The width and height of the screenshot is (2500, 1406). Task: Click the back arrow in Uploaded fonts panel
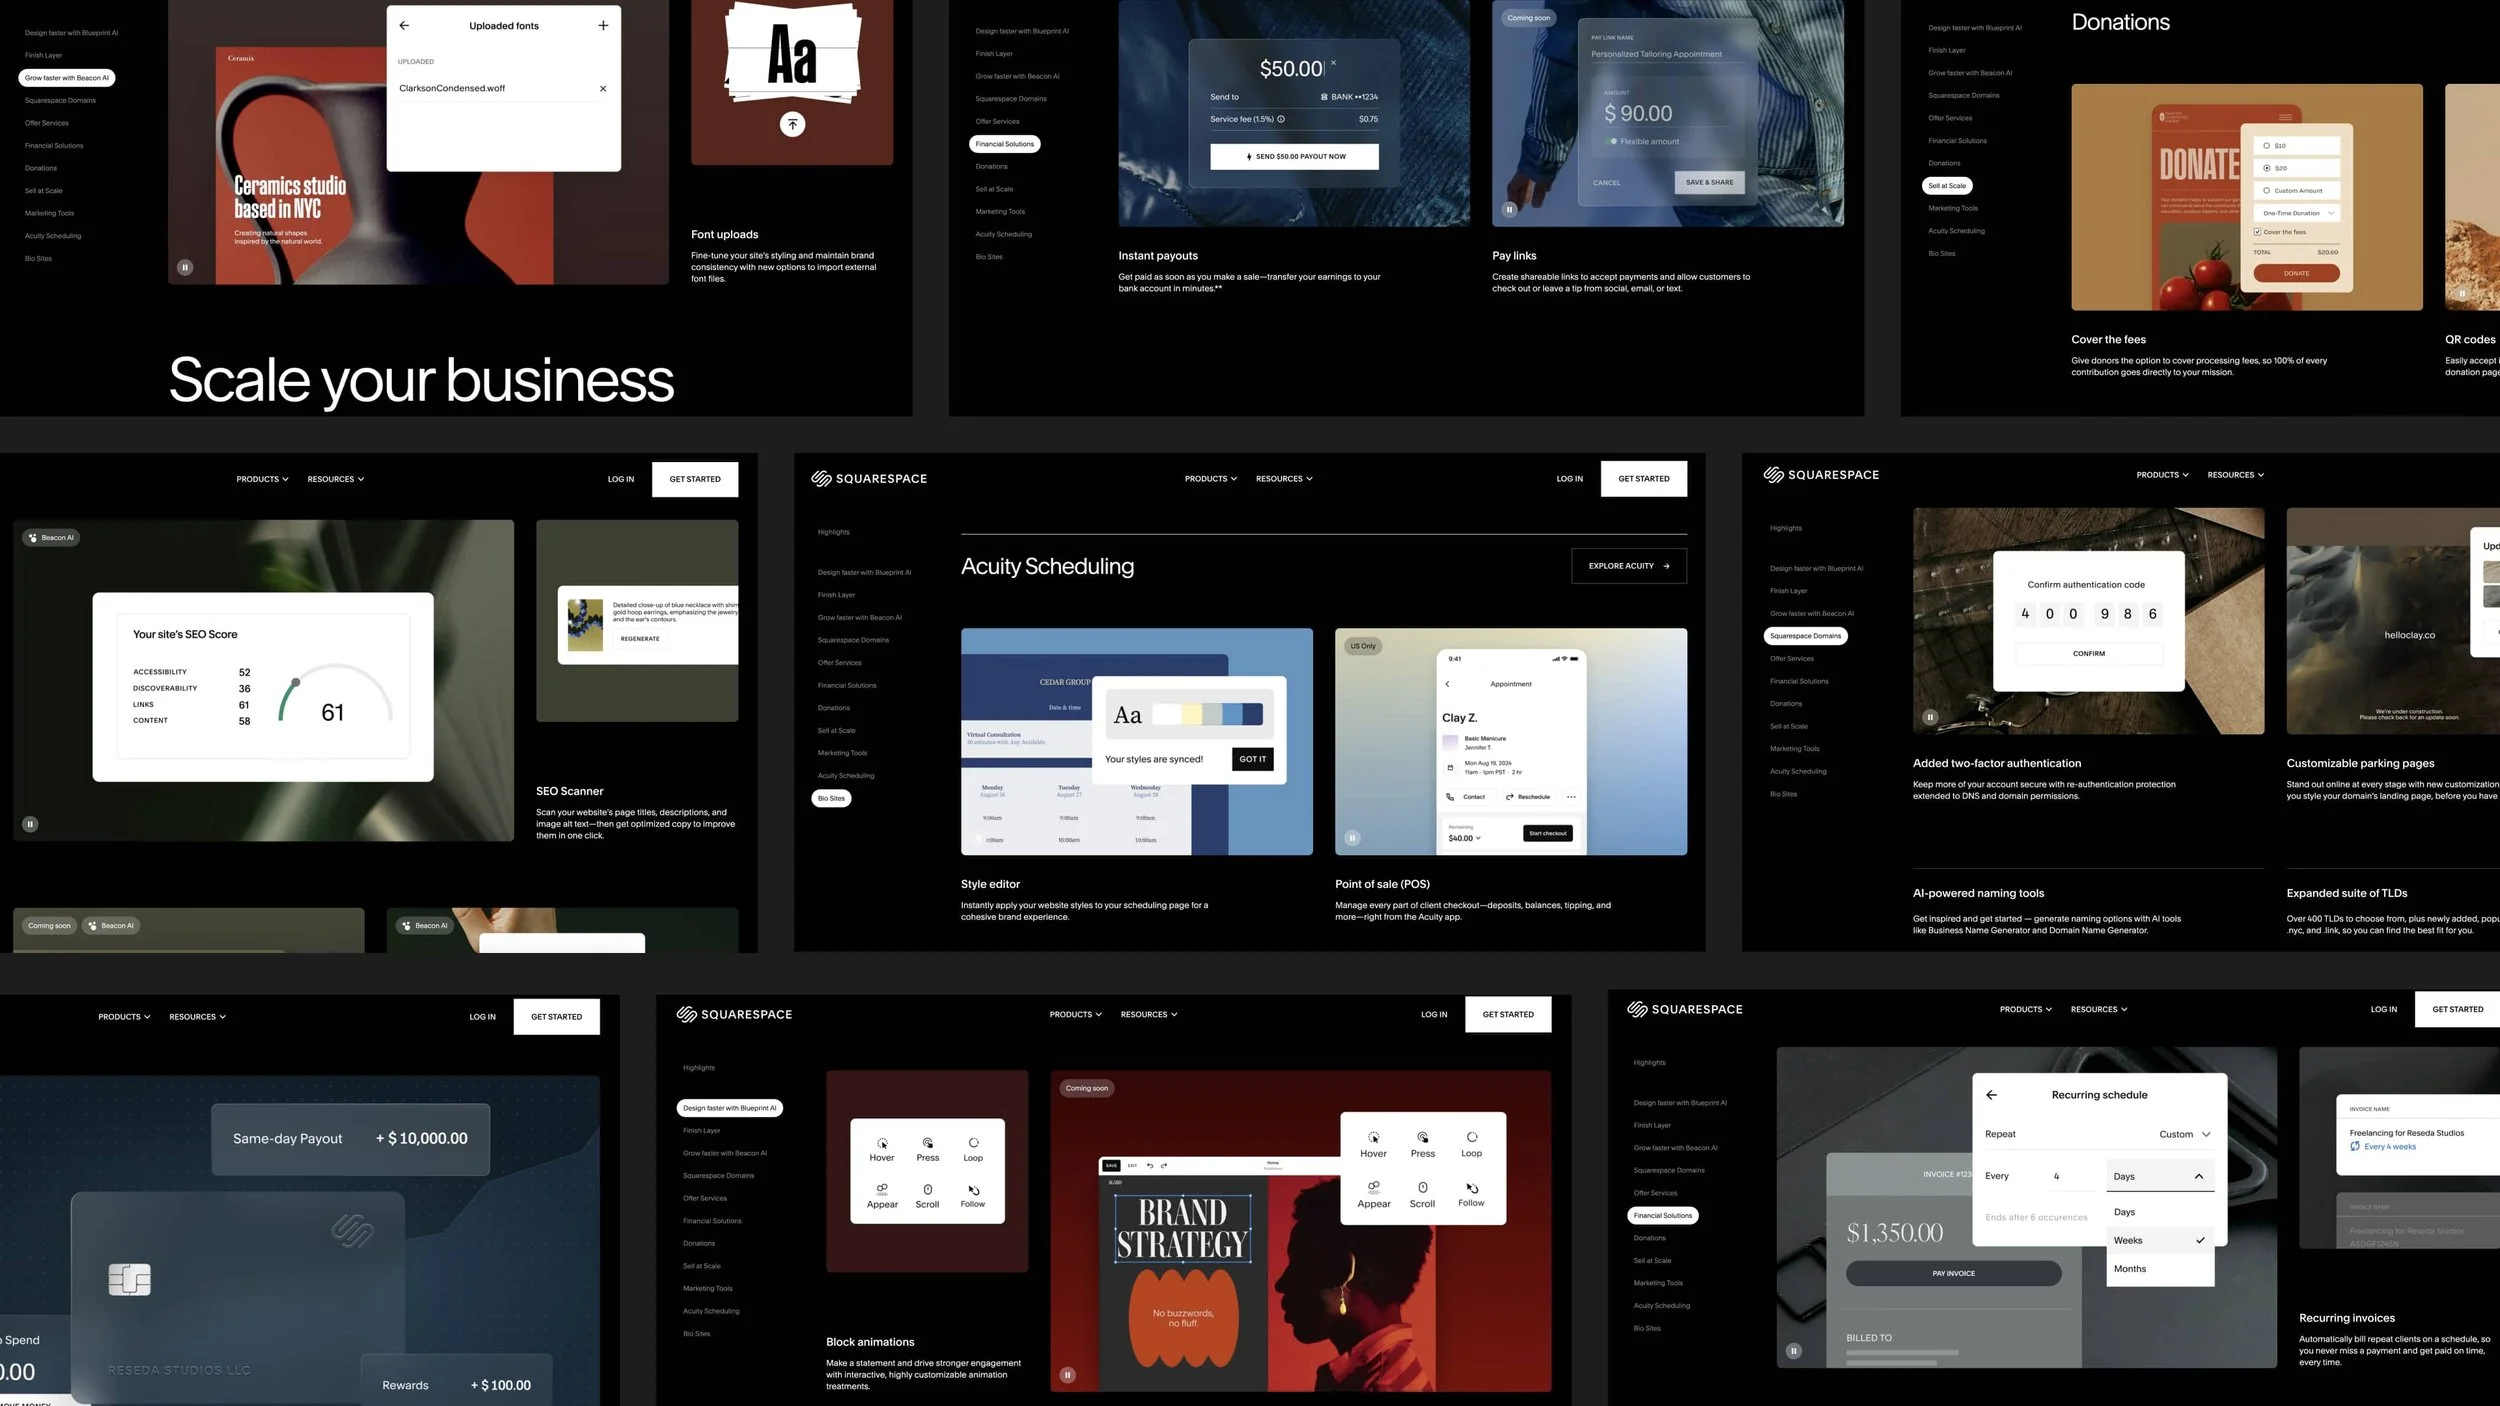tap(404, 26)
